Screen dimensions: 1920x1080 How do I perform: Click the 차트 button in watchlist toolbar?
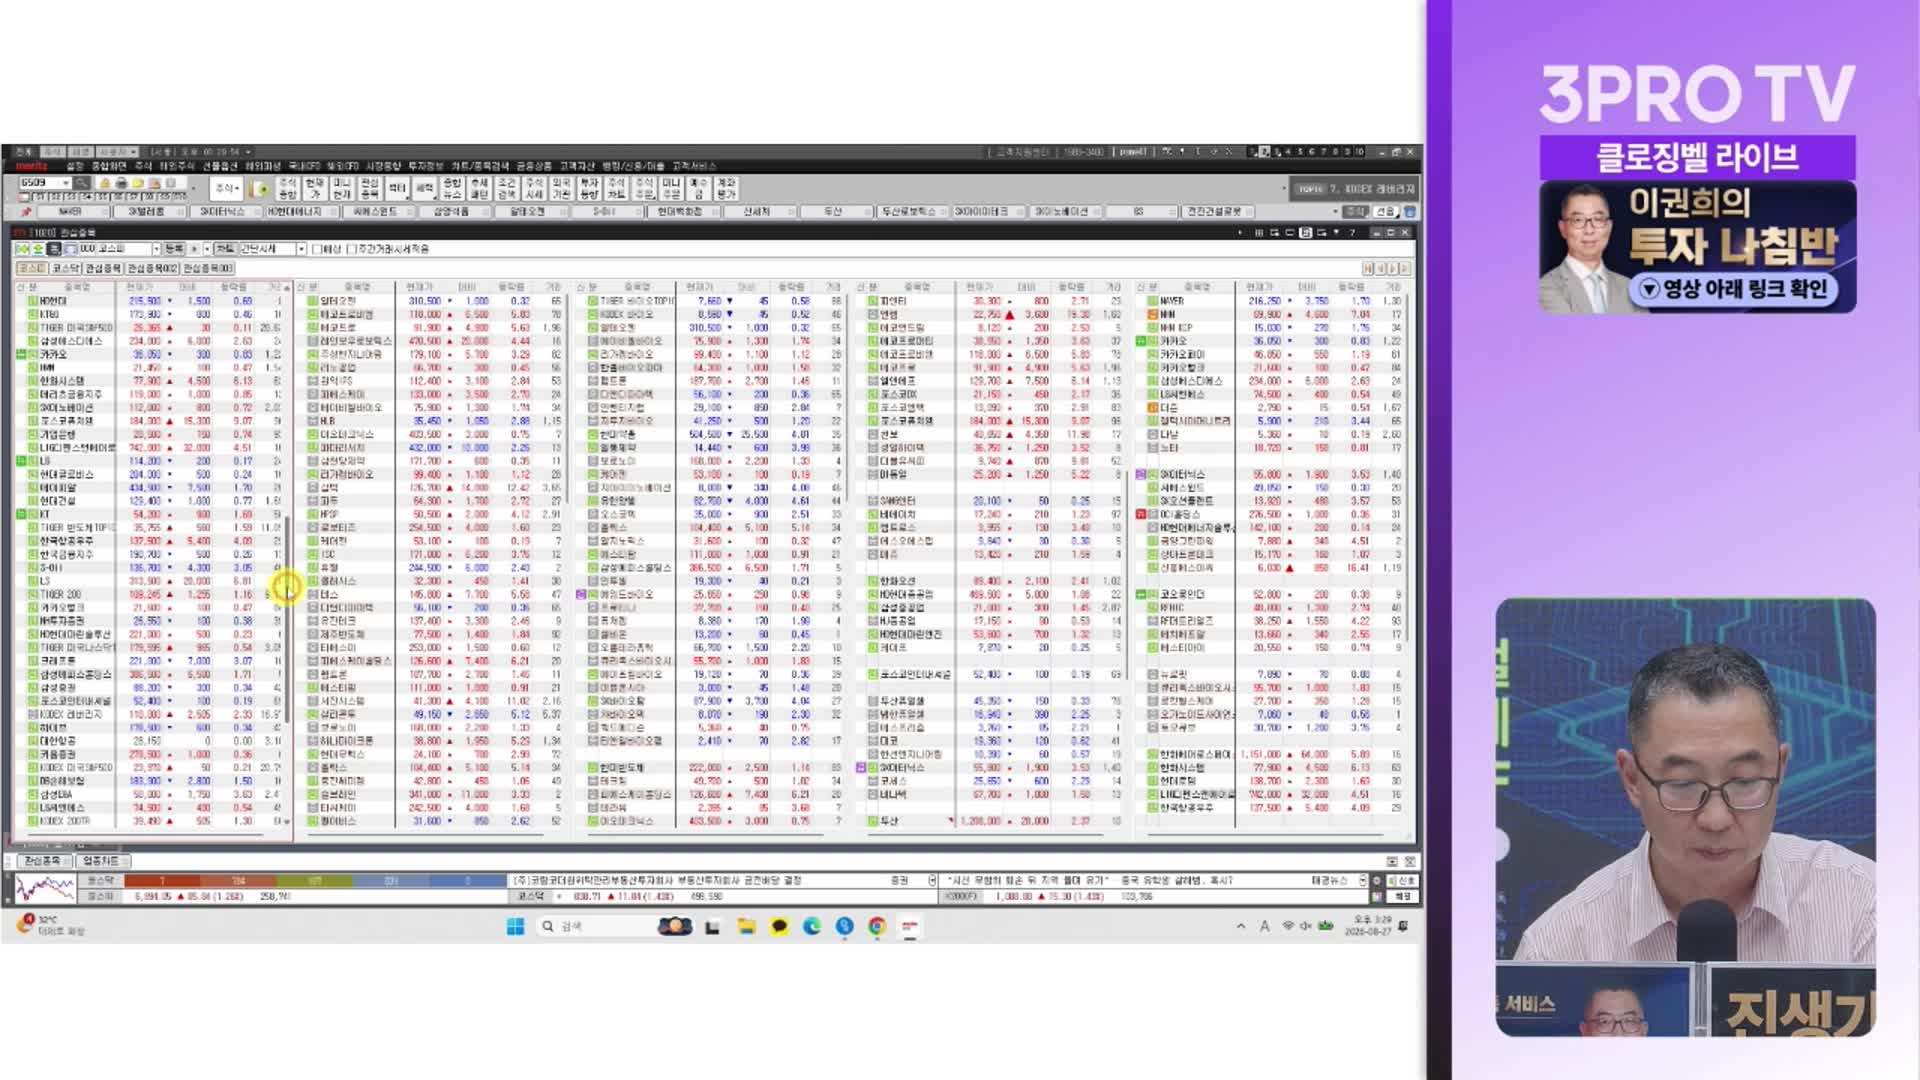click(x=225, y=249)
